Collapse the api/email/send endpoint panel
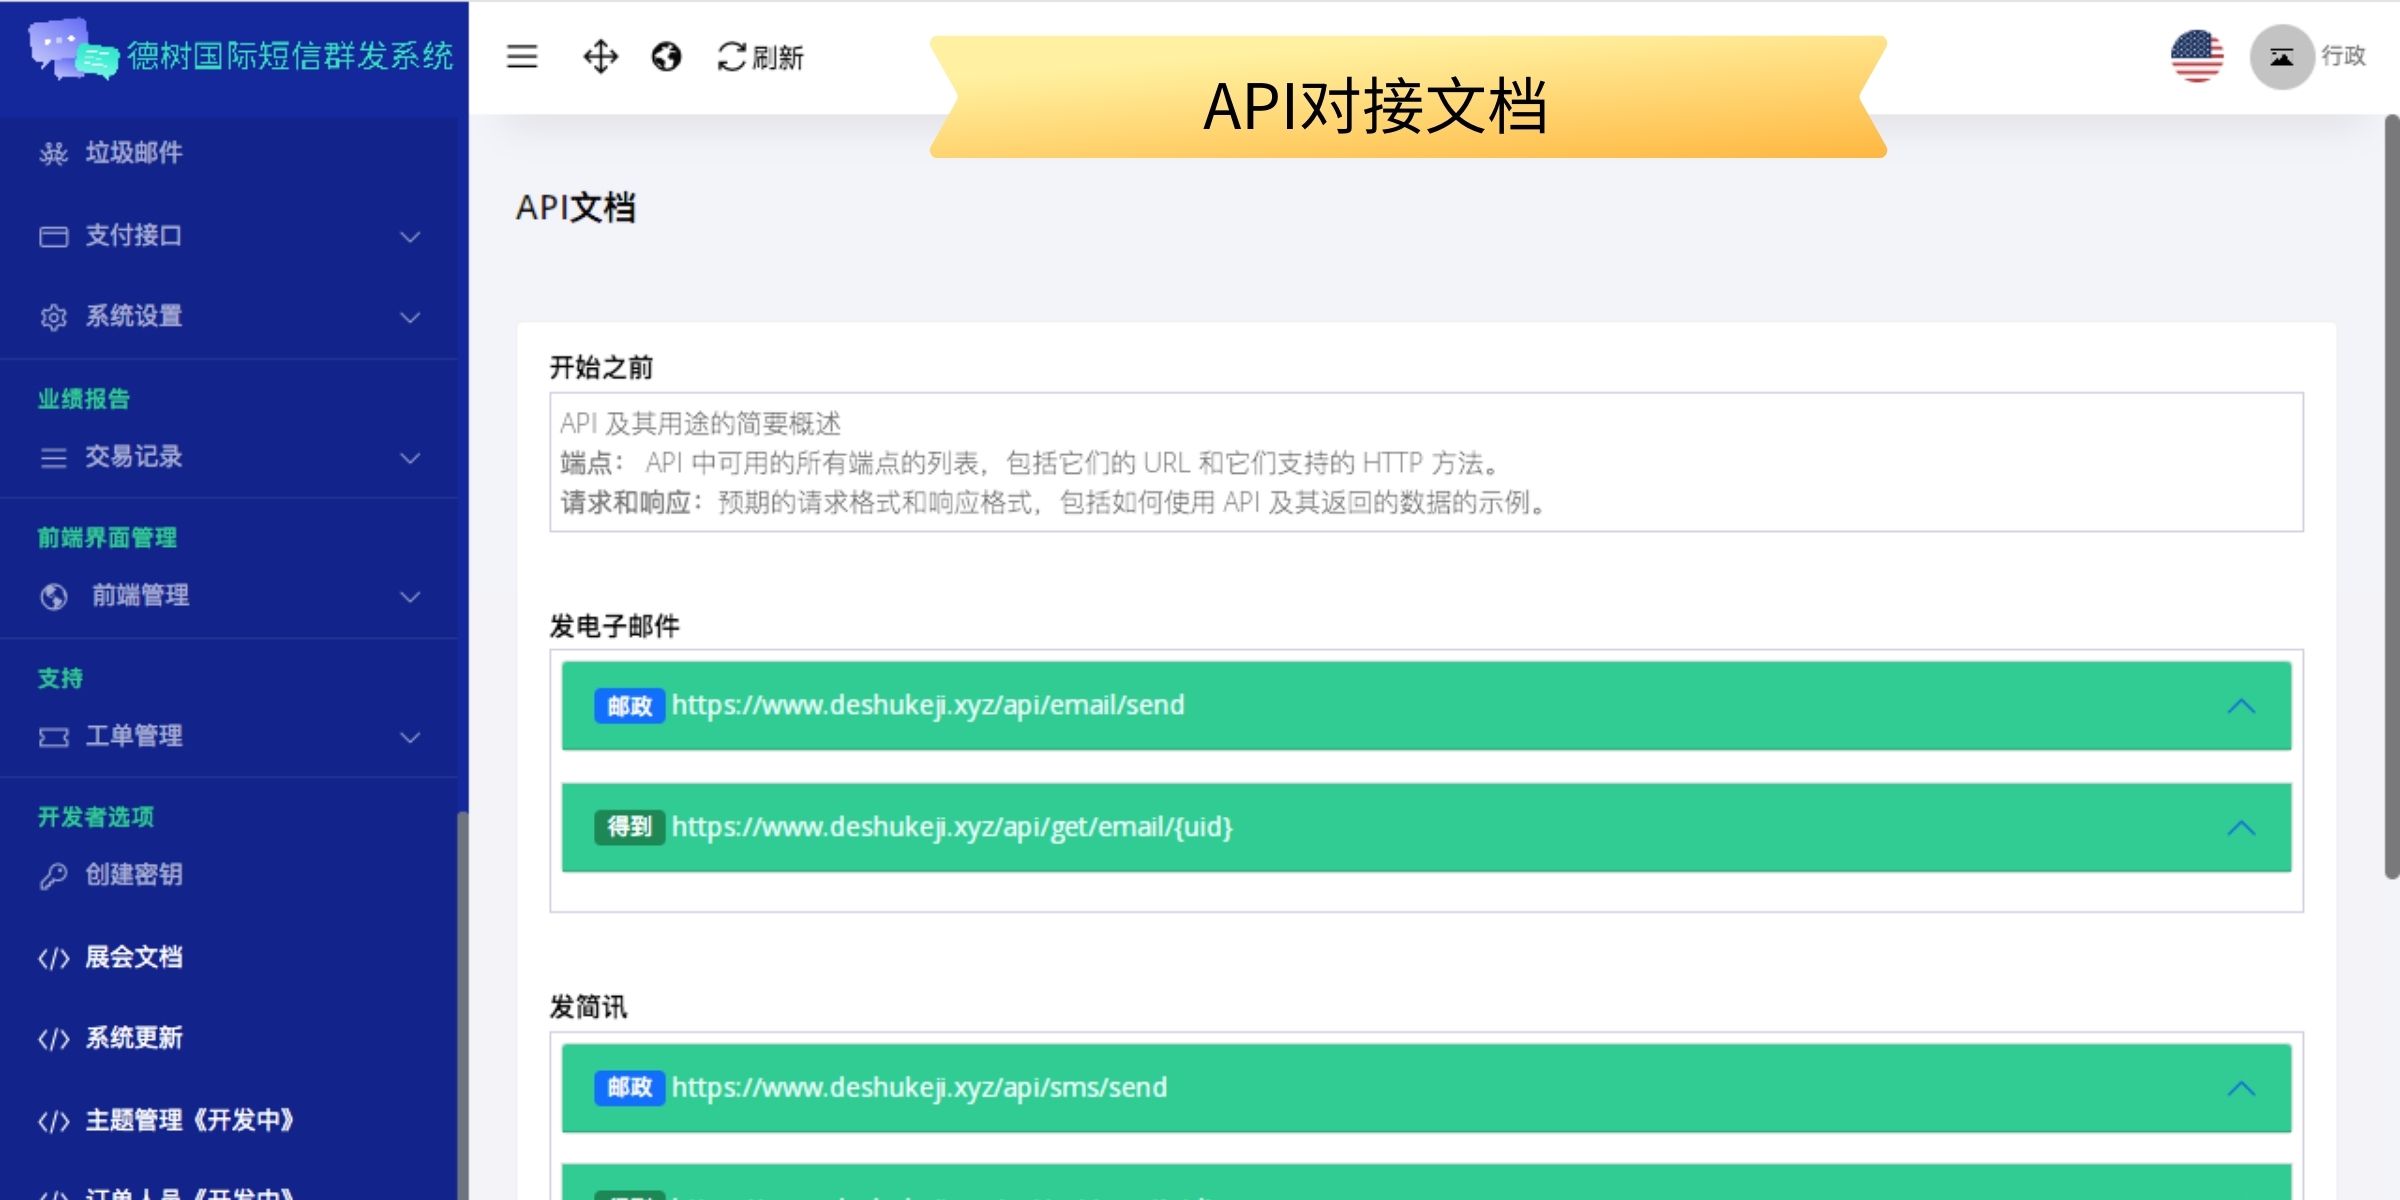Image resolution: width=2400 pixels, height=1200 pixels. [x=2241, y=706]
